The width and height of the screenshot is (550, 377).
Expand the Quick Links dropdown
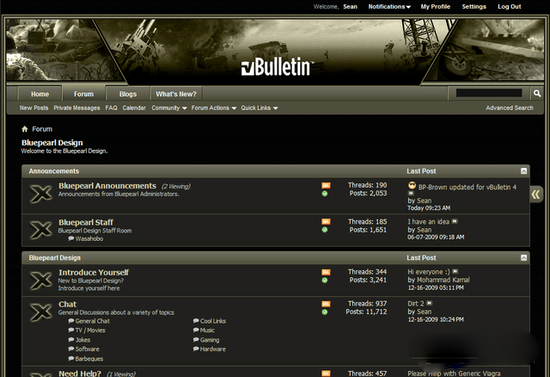coord(259,108)
